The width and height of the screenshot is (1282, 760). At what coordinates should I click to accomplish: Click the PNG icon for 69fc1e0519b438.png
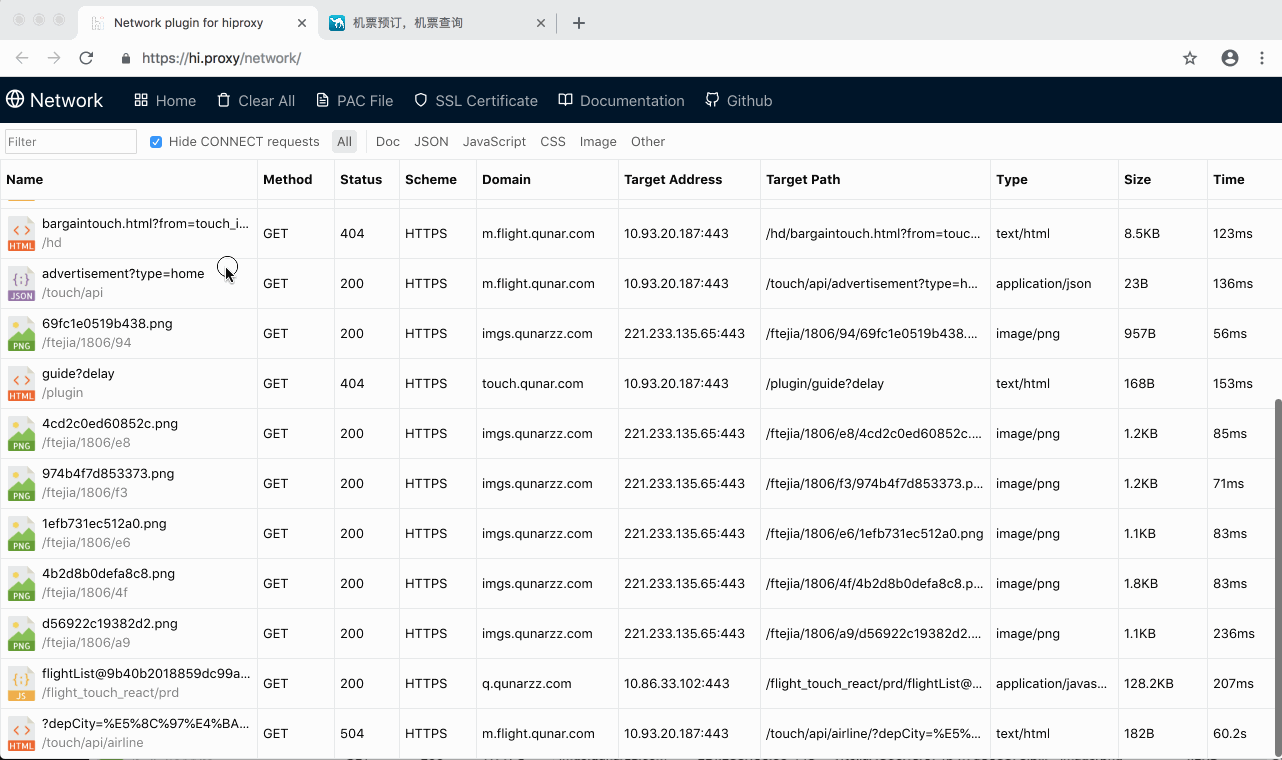point(21,334)
